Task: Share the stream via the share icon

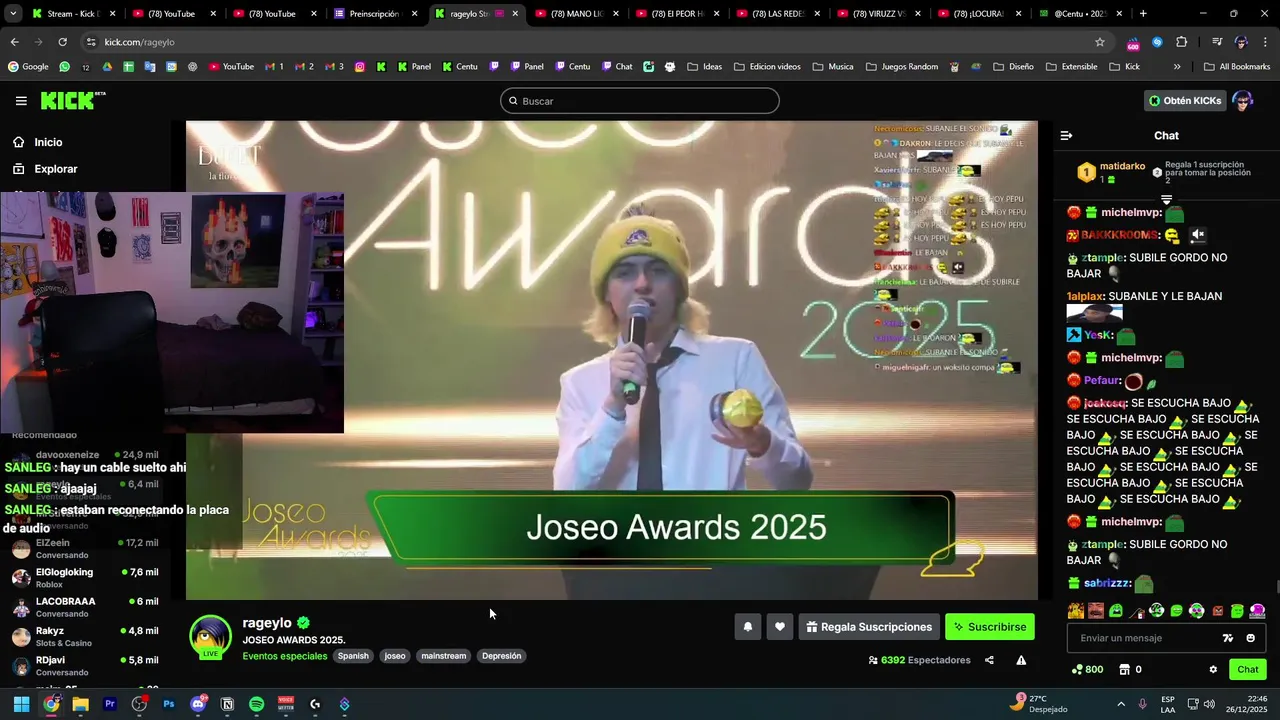Action: click(x=989, y=660)
